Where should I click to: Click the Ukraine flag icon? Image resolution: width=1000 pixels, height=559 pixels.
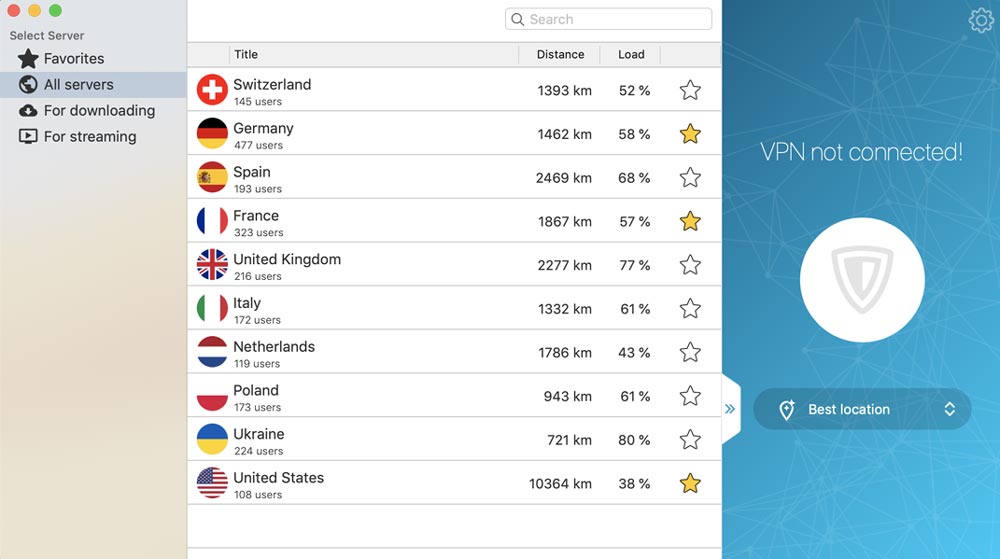pos(212,439)
